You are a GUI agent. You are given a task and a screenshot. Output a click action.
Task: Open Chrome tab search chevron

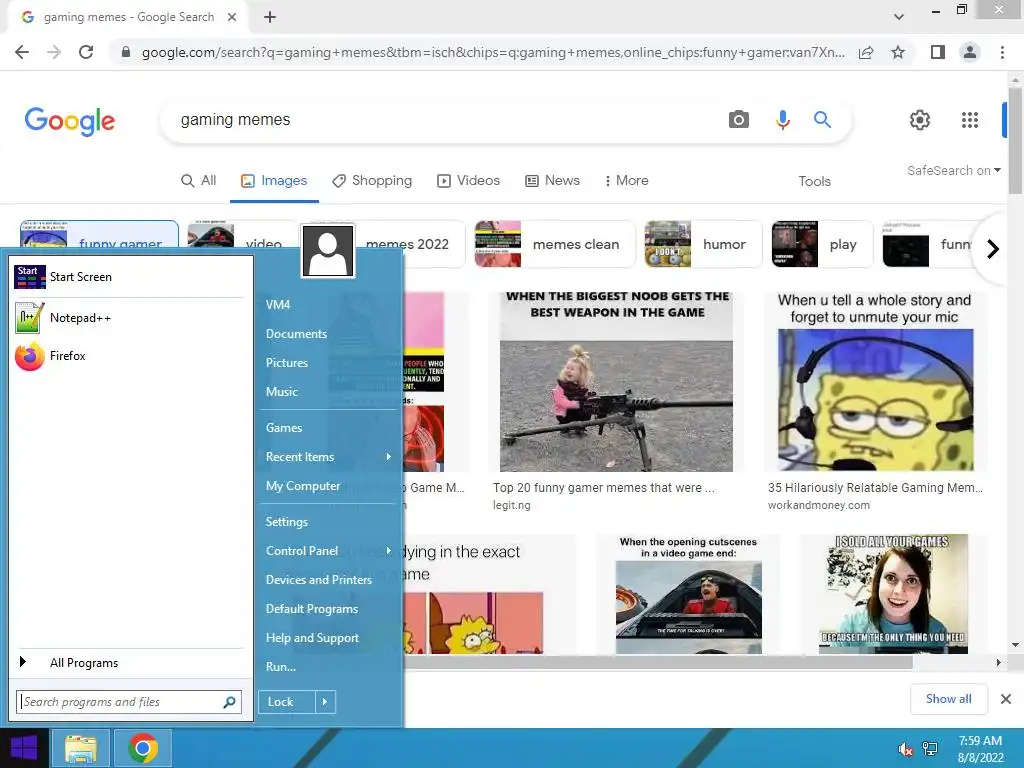coord(899,17)
